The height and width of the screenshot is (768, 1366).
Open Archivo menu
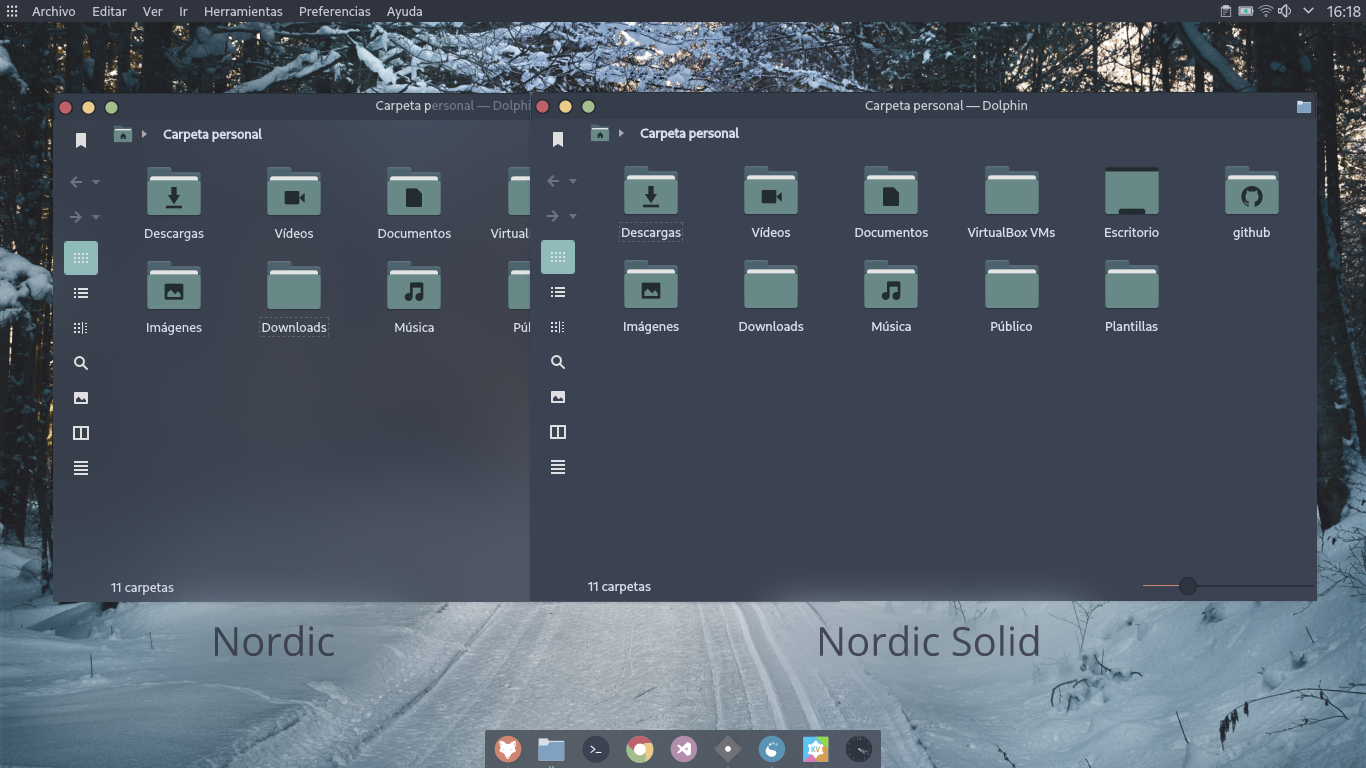53,11
